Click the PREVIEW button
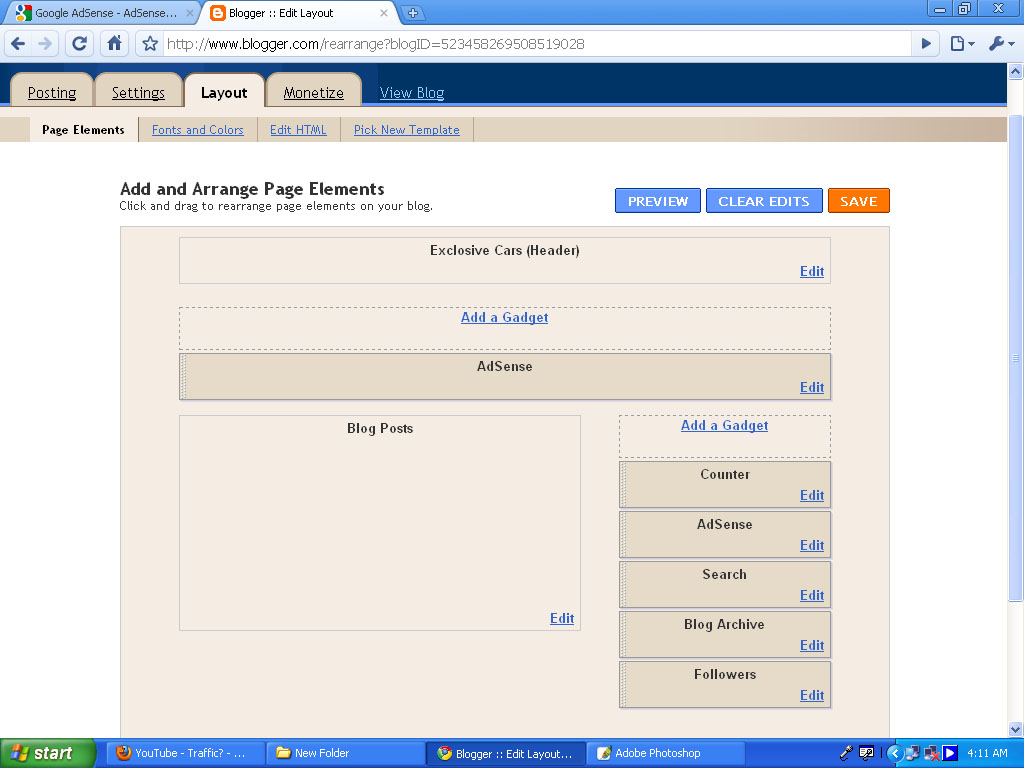Viewport: 1024px width, 768px height. (x=658, y=200)
